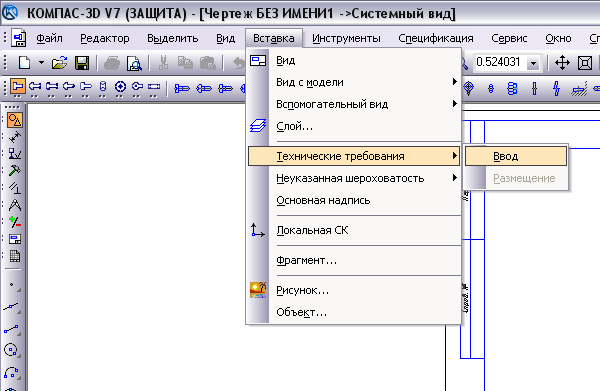
Task: Choose Объект... in the Вставка menu
Action: coord(354,312)
